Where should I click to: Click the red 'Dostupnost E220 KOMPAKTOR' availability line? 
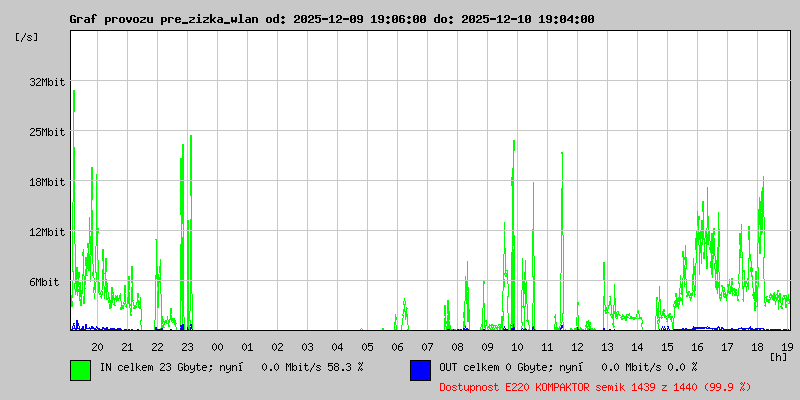pyautogui.click(x=595, y=387)
